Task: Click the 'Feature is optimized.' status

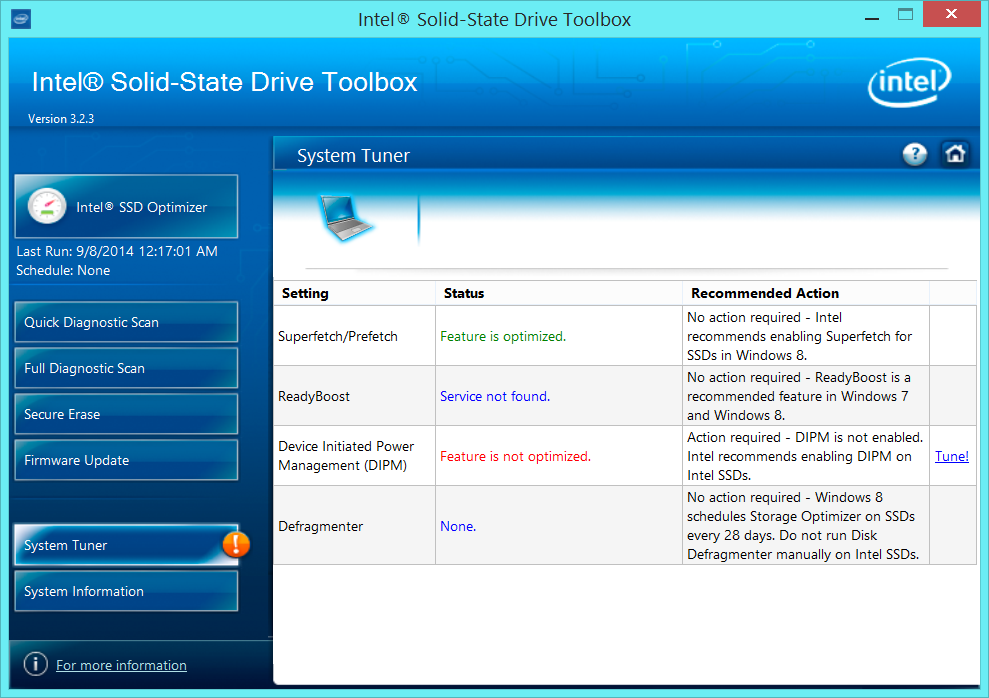Action: pos(503,336)
